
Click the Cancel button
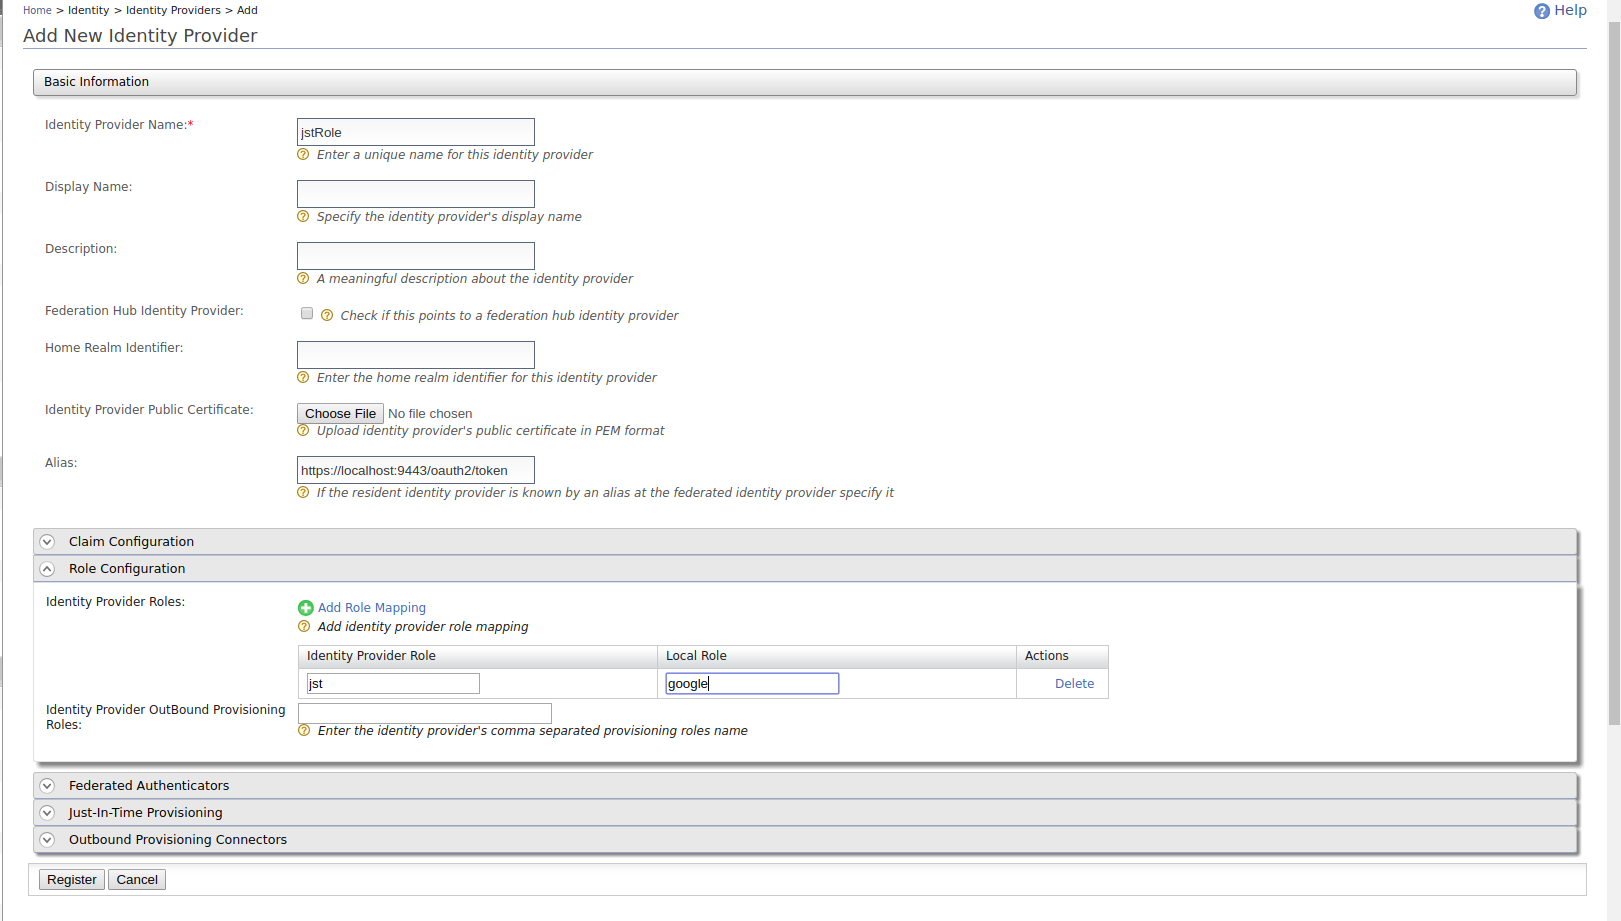click(137, 880)
